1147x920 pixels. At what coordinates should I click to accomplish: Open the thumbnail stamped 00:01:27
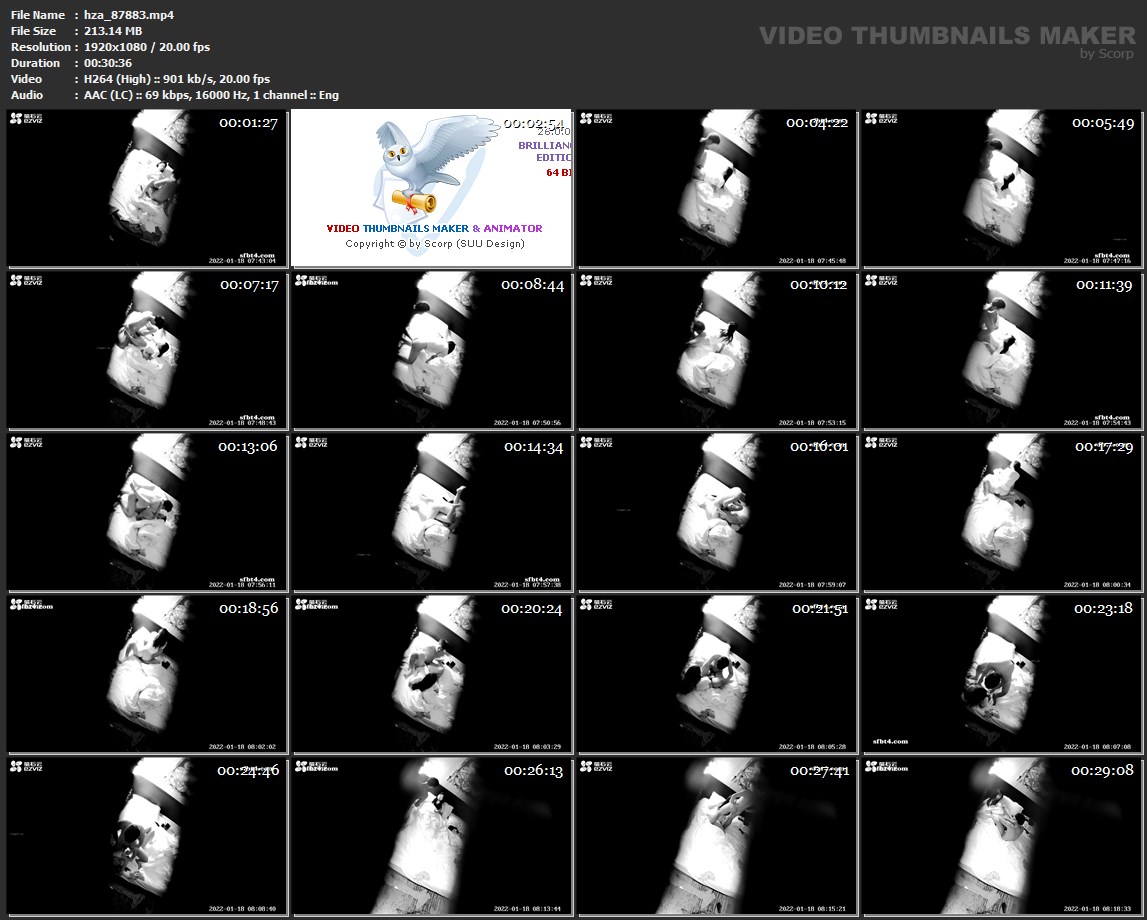(x=147, y=188)
